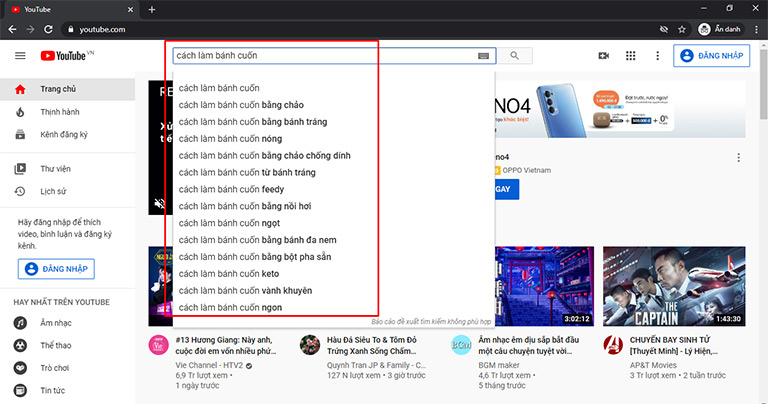Open the on-screen keyboard icon in search box
The height and width of the screenshot is (404, 768).
tap(483, 56)
